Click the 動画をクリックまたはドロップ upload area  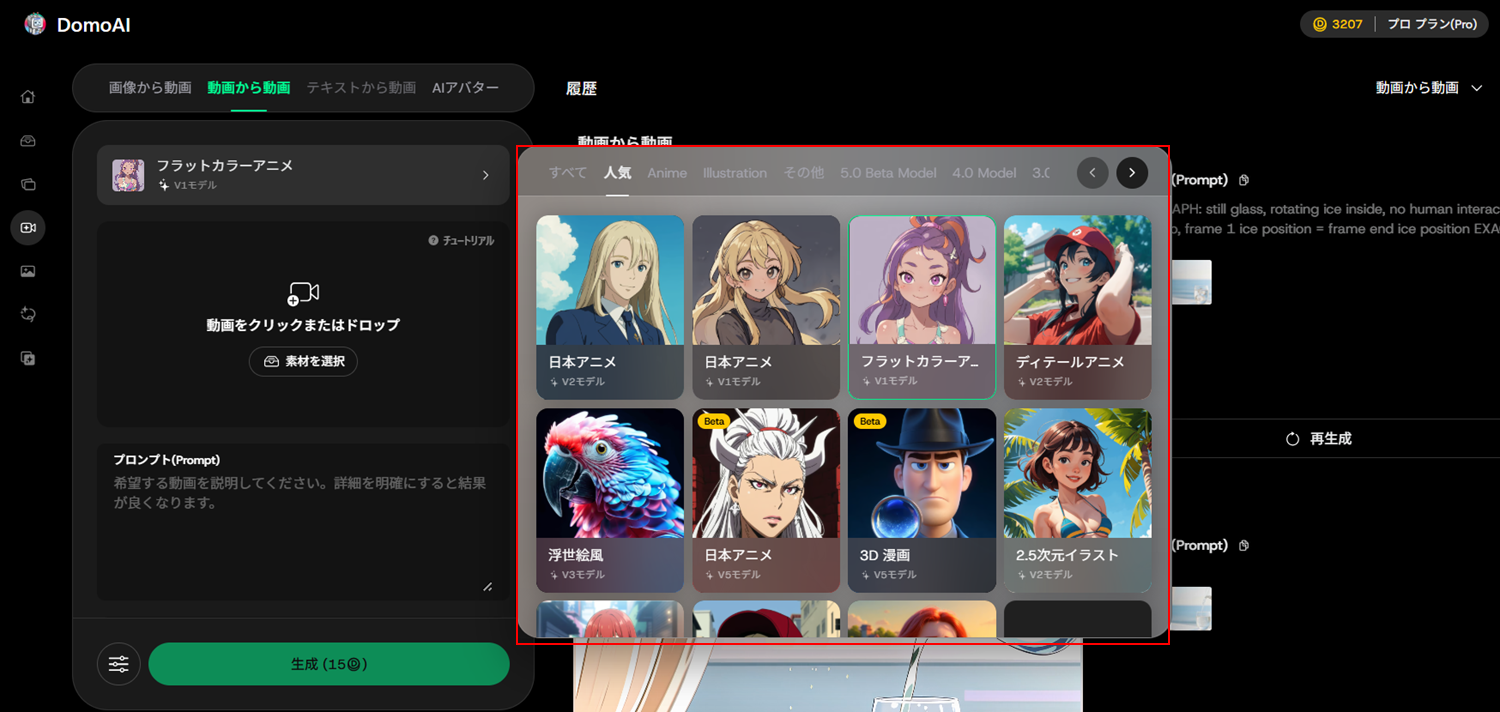tap(303, 324)
